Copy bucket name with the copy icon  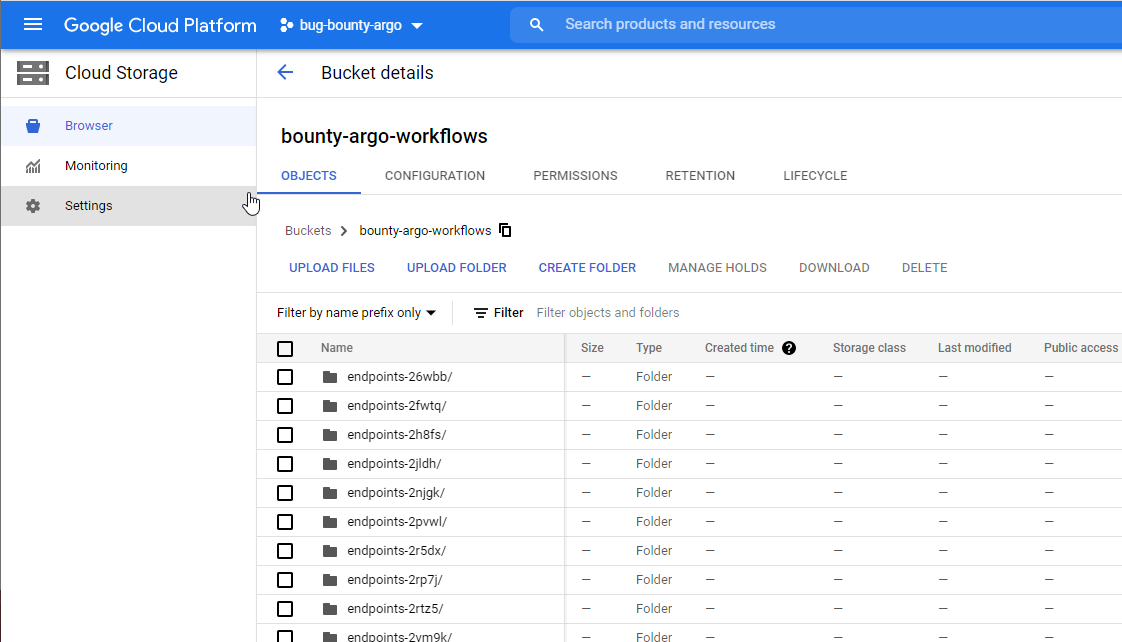(505, 230)
